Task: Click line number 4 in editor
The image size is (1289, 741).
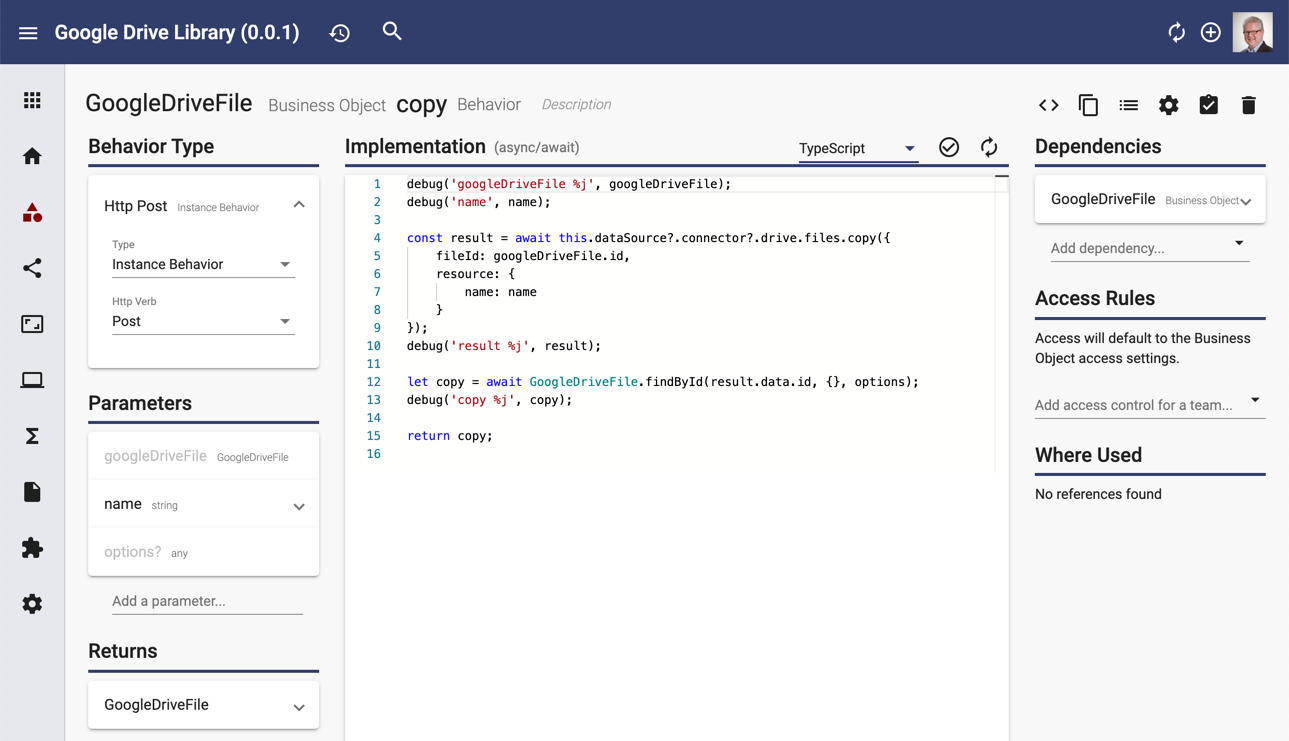Action: 377,238
